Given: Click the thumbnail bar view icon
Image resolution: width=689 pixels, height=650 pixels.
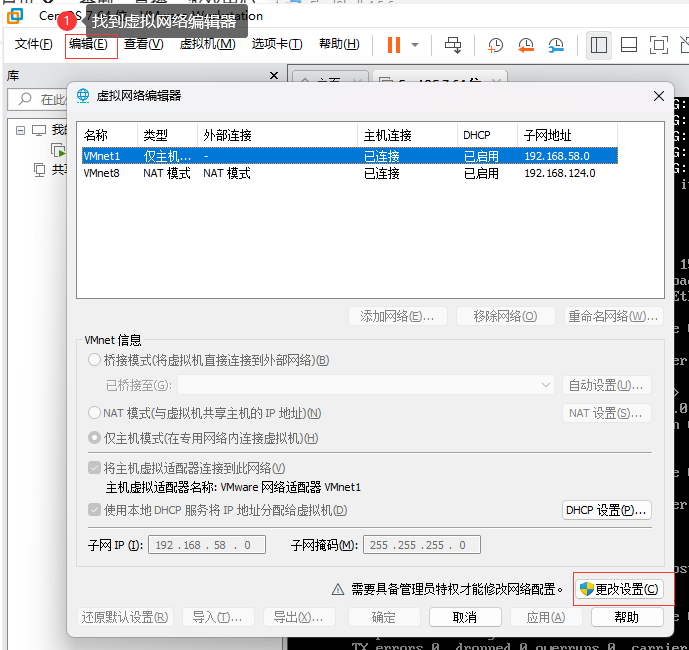Looking at the screenshot, I should pyautogui.click(x=629, y=45).
